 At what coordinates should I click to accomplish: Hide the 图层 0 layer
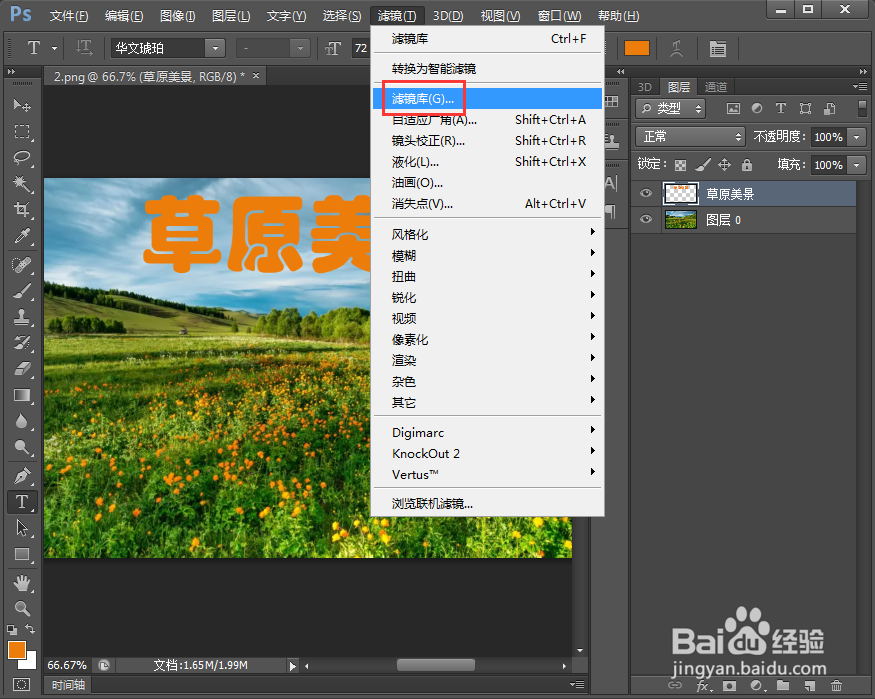click(646, 218)
